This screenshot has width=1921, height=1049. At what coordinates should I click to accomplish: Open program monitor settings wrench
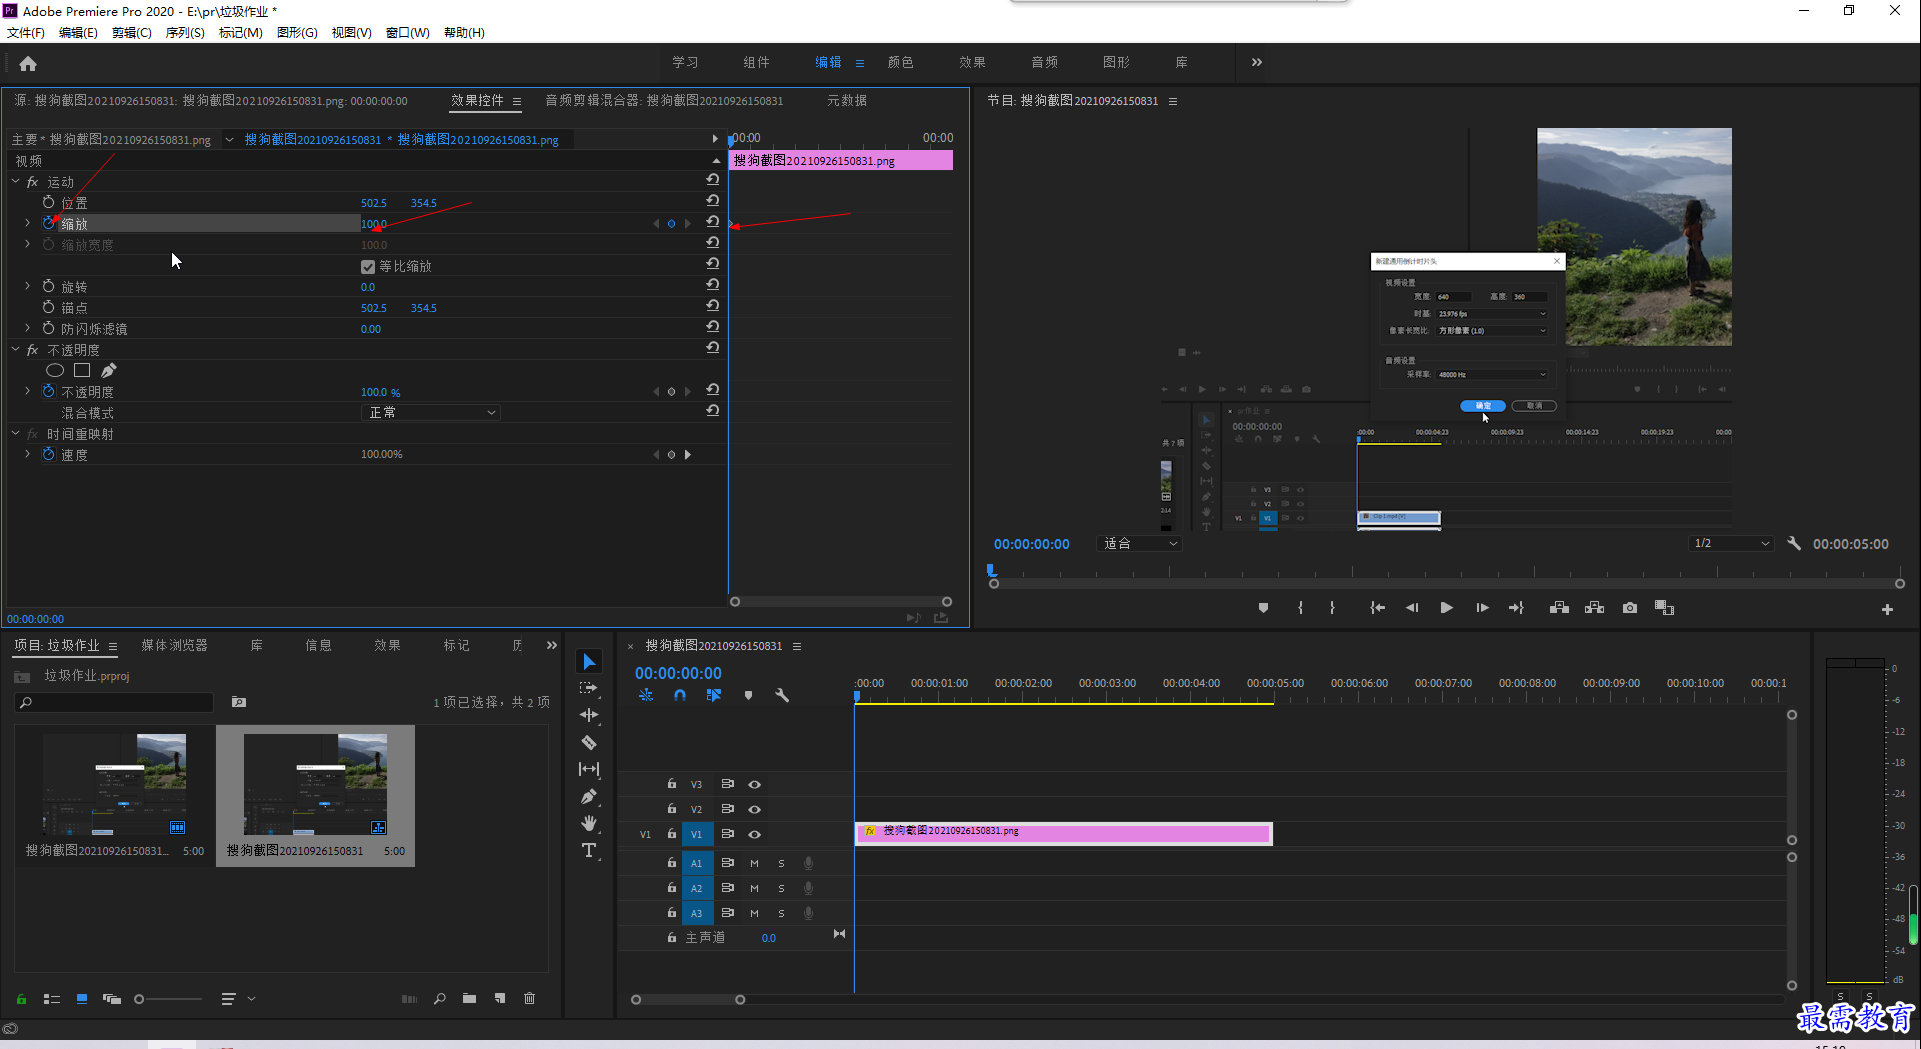click(x=1794, y=544)
